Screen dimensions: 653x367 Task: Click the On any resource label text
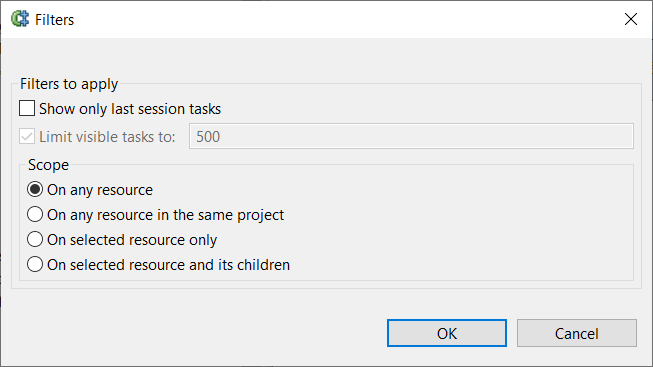click(100, 190)
